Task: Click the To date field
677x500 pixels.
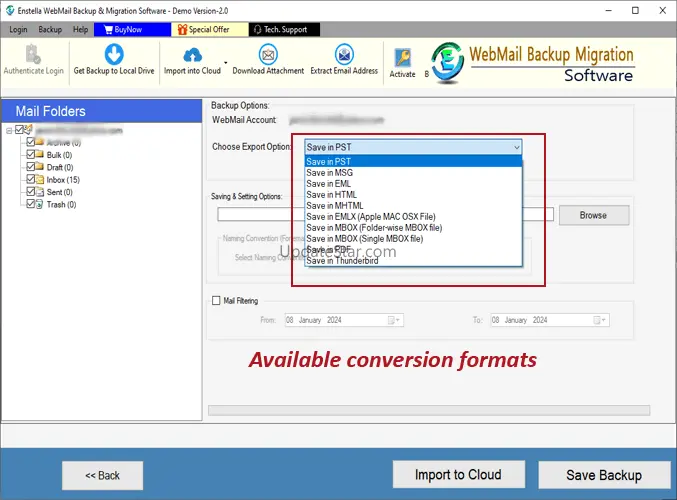Action: (x=550, y=320)
